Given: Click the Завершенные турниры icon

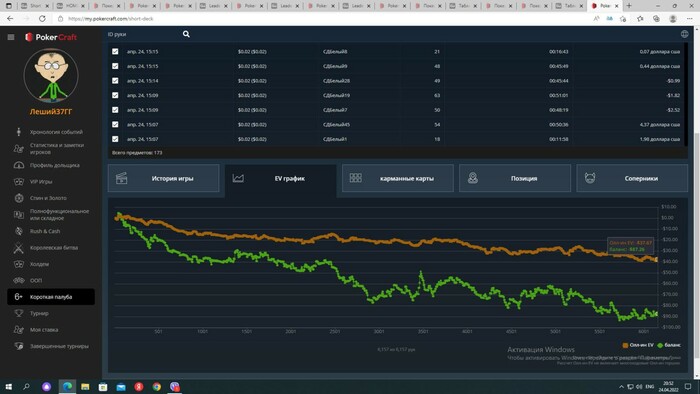Looking at the screenshot, I should click(x=18, y=346).
